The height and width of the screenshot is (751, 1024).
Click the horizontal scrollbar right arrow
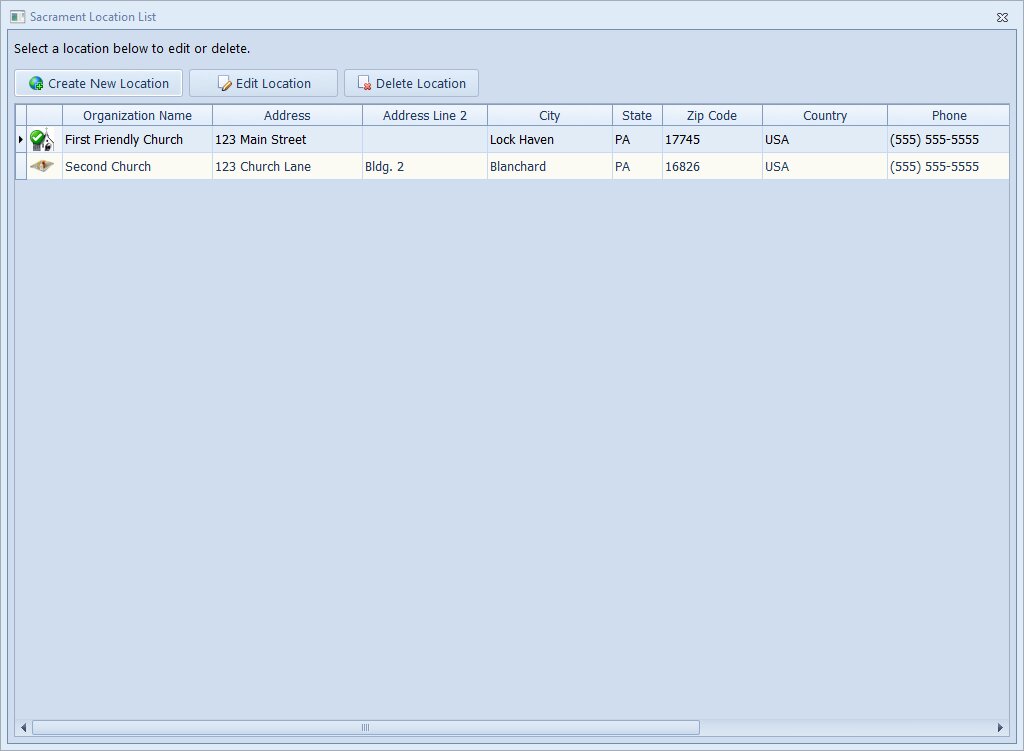(x=1000, y=727)
